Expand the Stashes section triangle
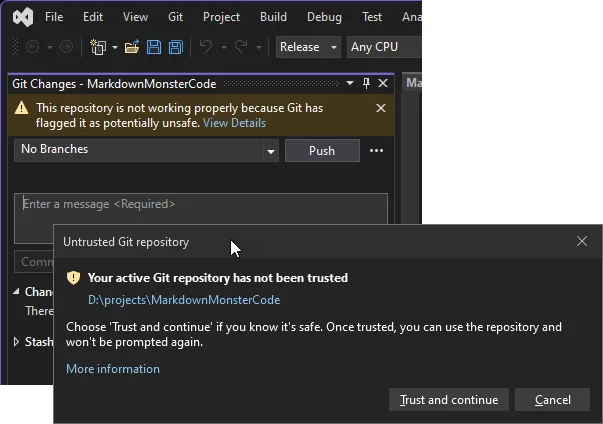The image size is (603, 424). (x=16, y=342)
